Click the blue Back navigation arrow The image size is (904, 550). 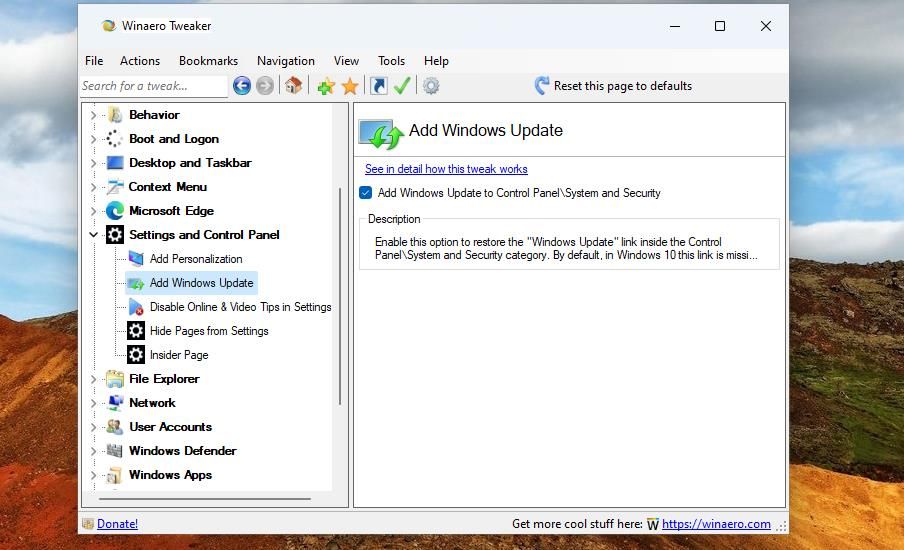(x=242, y=86)
